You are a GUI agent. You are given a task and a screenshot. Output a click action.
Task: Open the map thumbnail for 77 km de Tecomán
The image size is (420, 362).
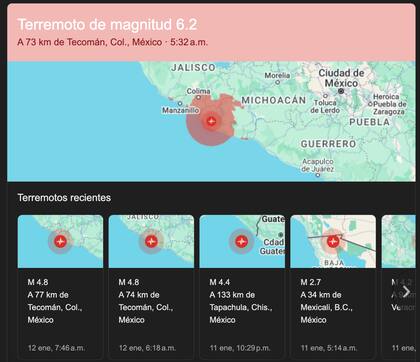pyautogui.click(x=60, y=241)
